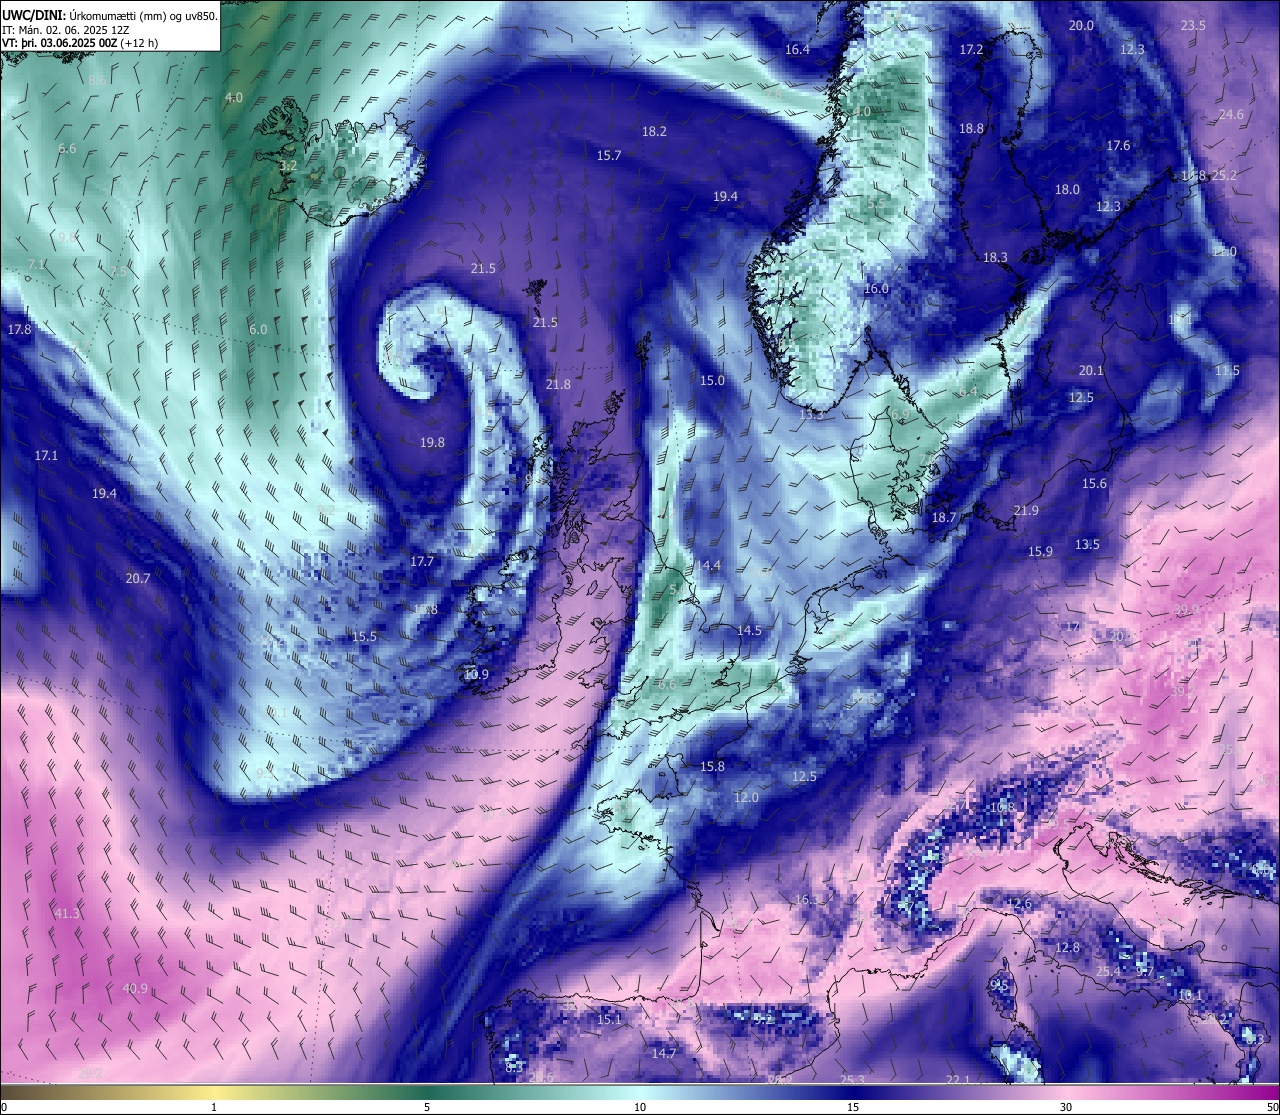Click the 25.2 value on the map
The width and height of the screenshot is (1280, 1115).
(x=1225, y=175)
